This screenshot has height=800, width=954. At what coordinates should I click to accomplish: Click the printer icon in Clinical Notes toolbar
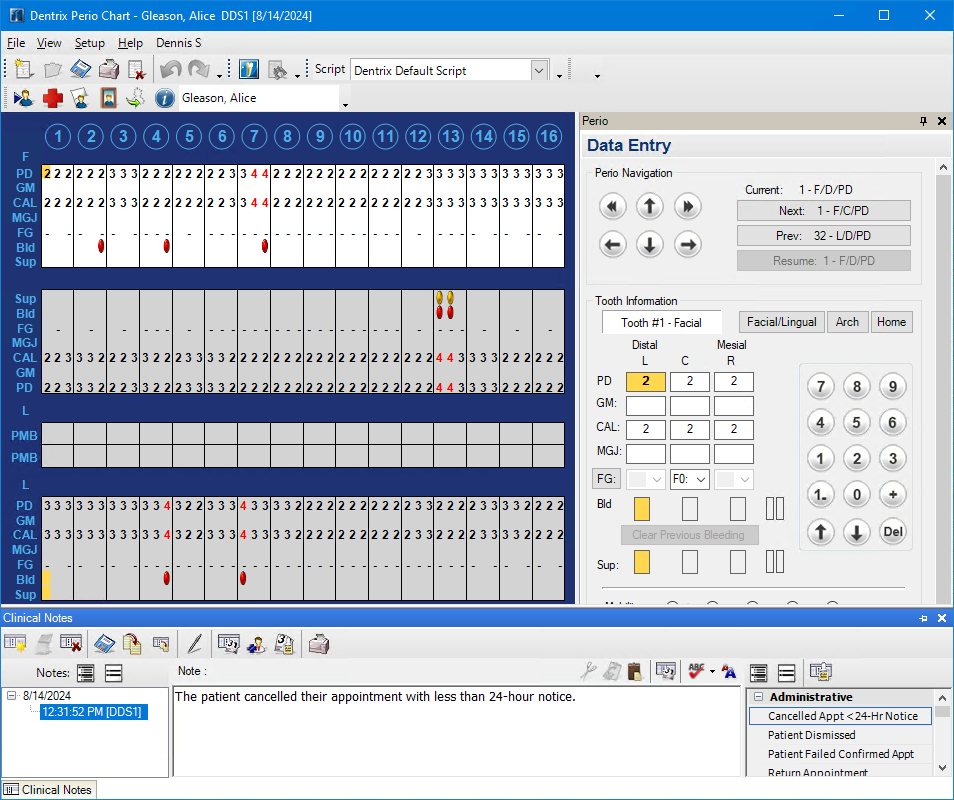(x=318, y=644)
